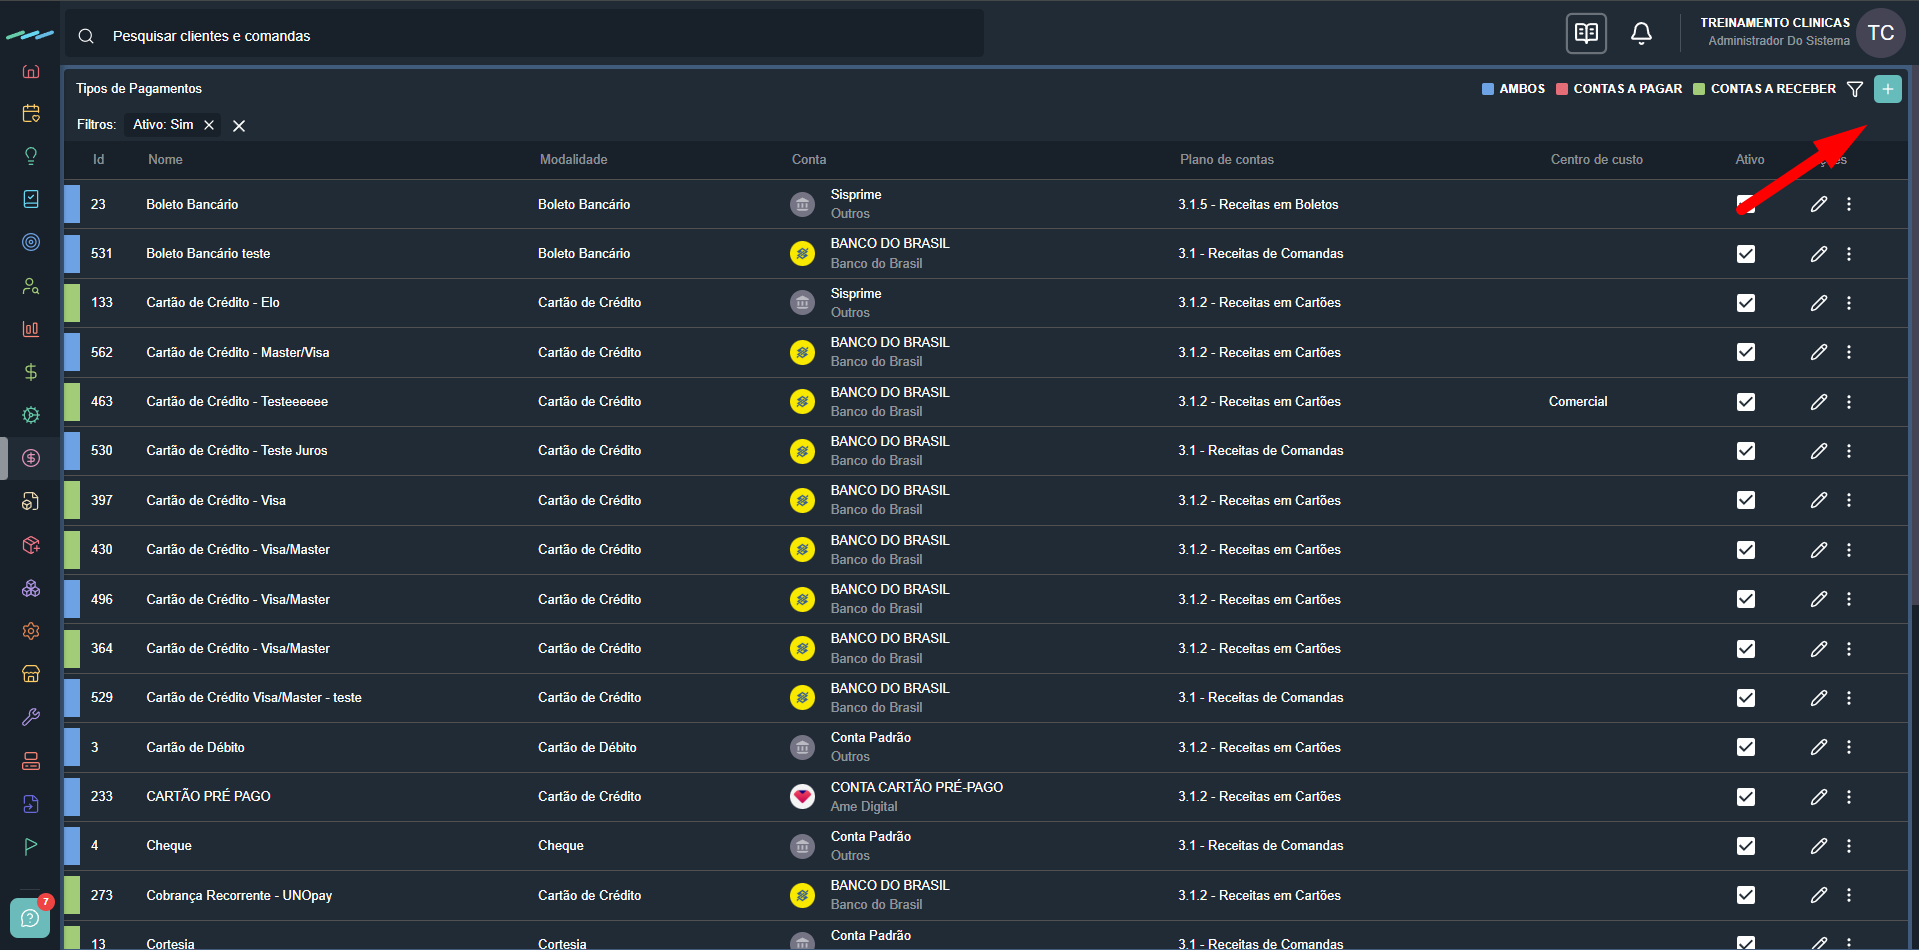The image size is (1919, 950).
Task: Open the store shop sidebar icon
Action: 31,674
